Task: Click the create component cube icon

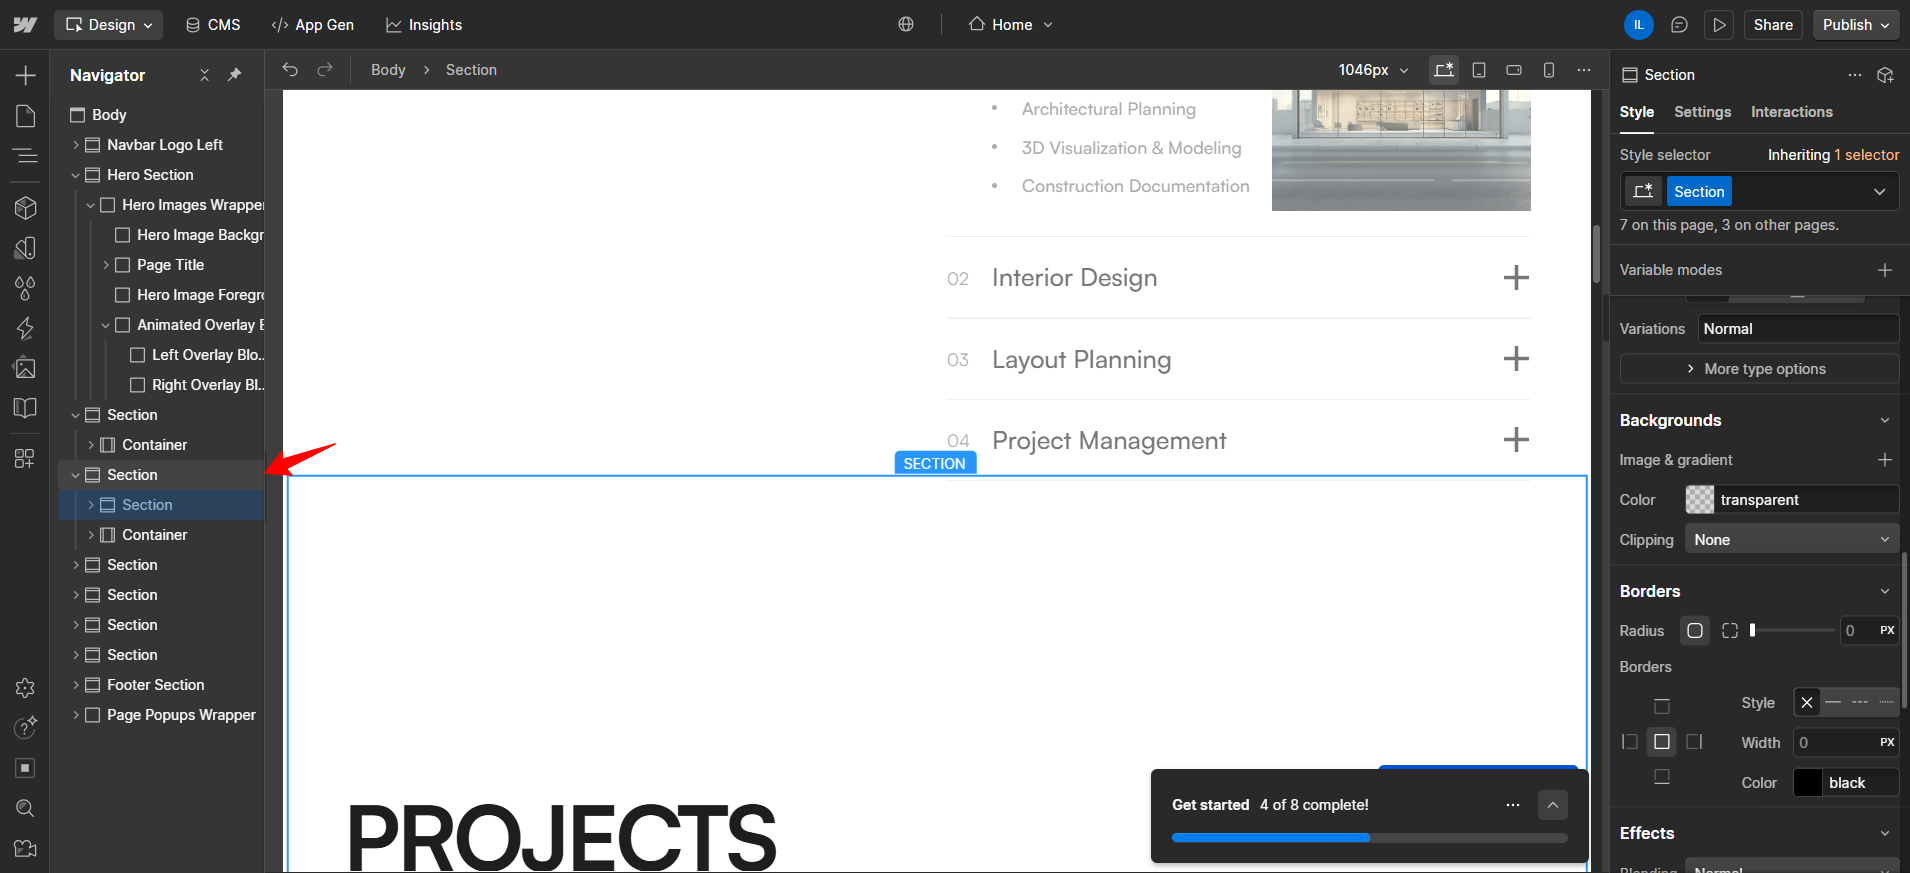Action: click(x=1886, y=75)
